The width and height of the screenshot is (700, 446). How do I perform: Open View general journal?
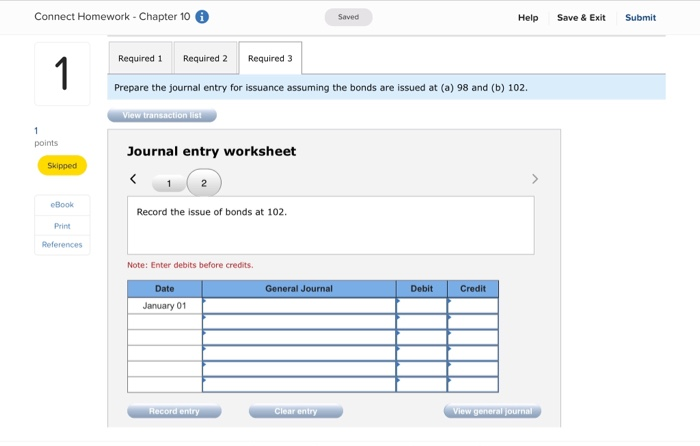coord(492,411)
